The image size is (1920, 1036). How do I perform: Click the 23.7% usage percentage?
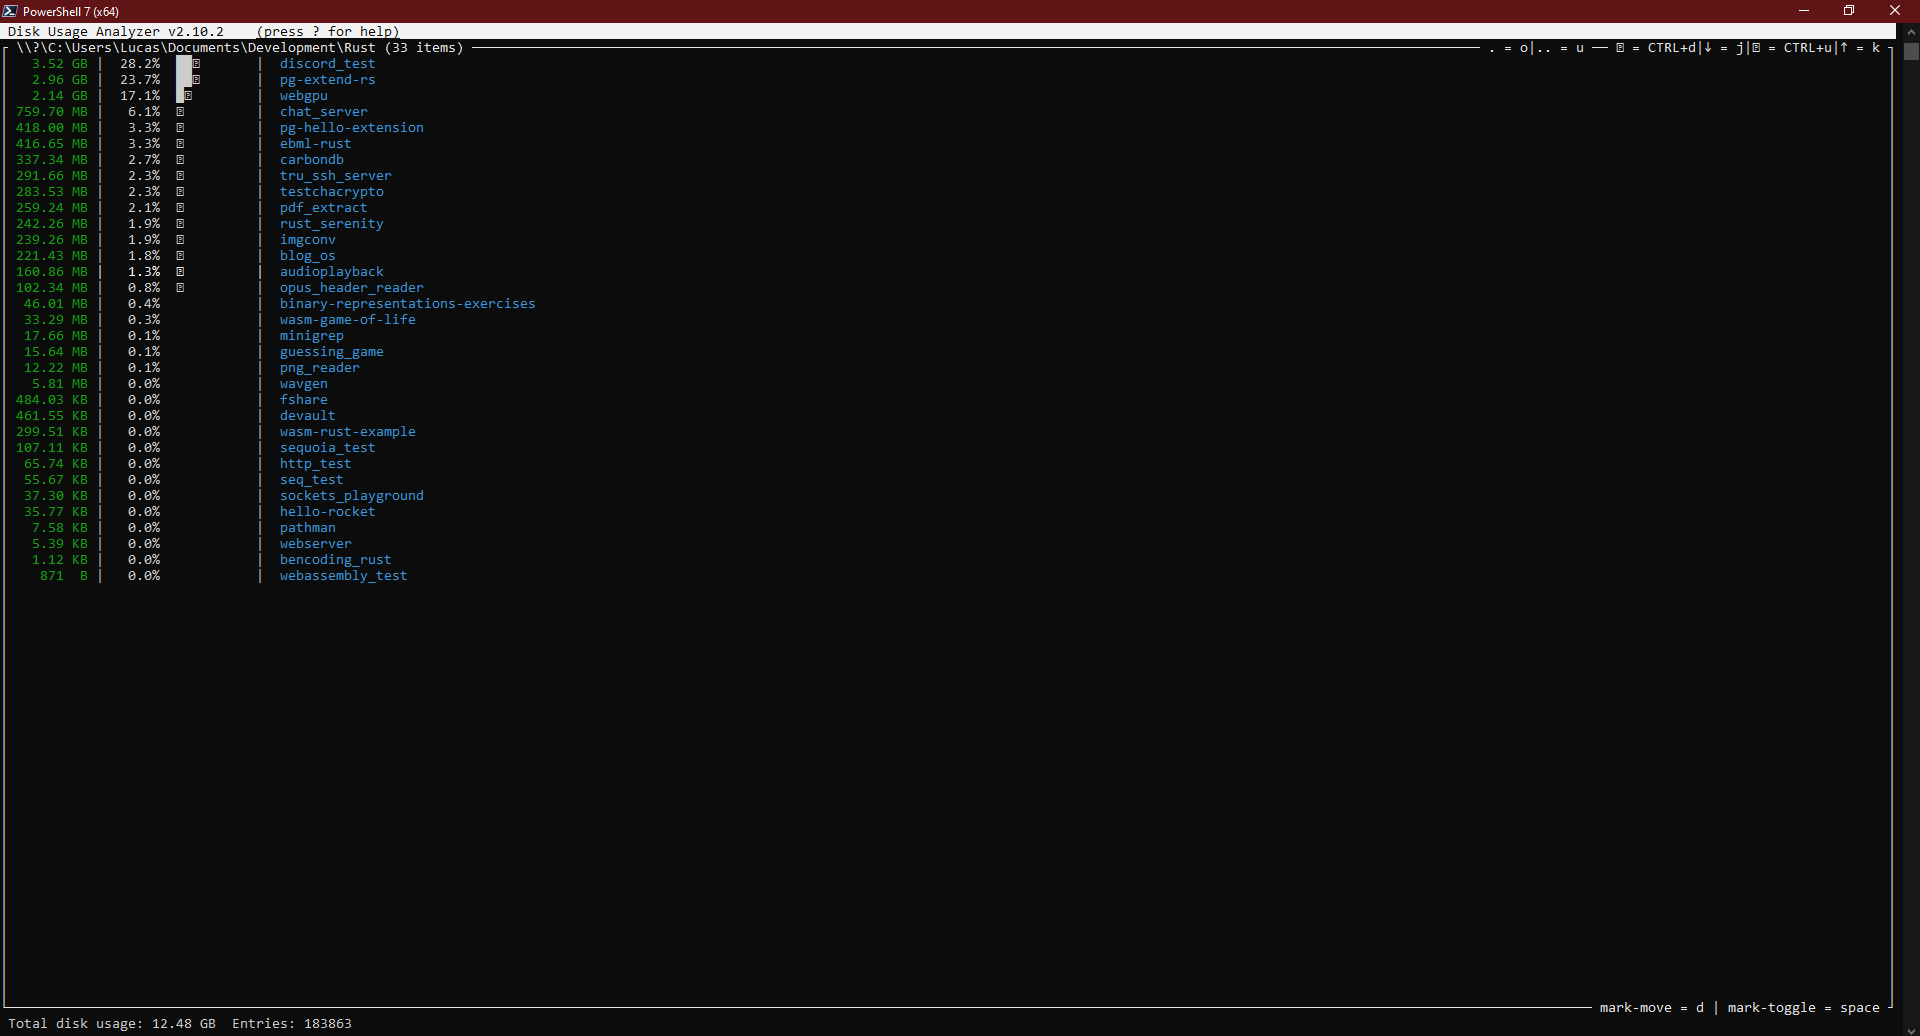pos(140,80)
